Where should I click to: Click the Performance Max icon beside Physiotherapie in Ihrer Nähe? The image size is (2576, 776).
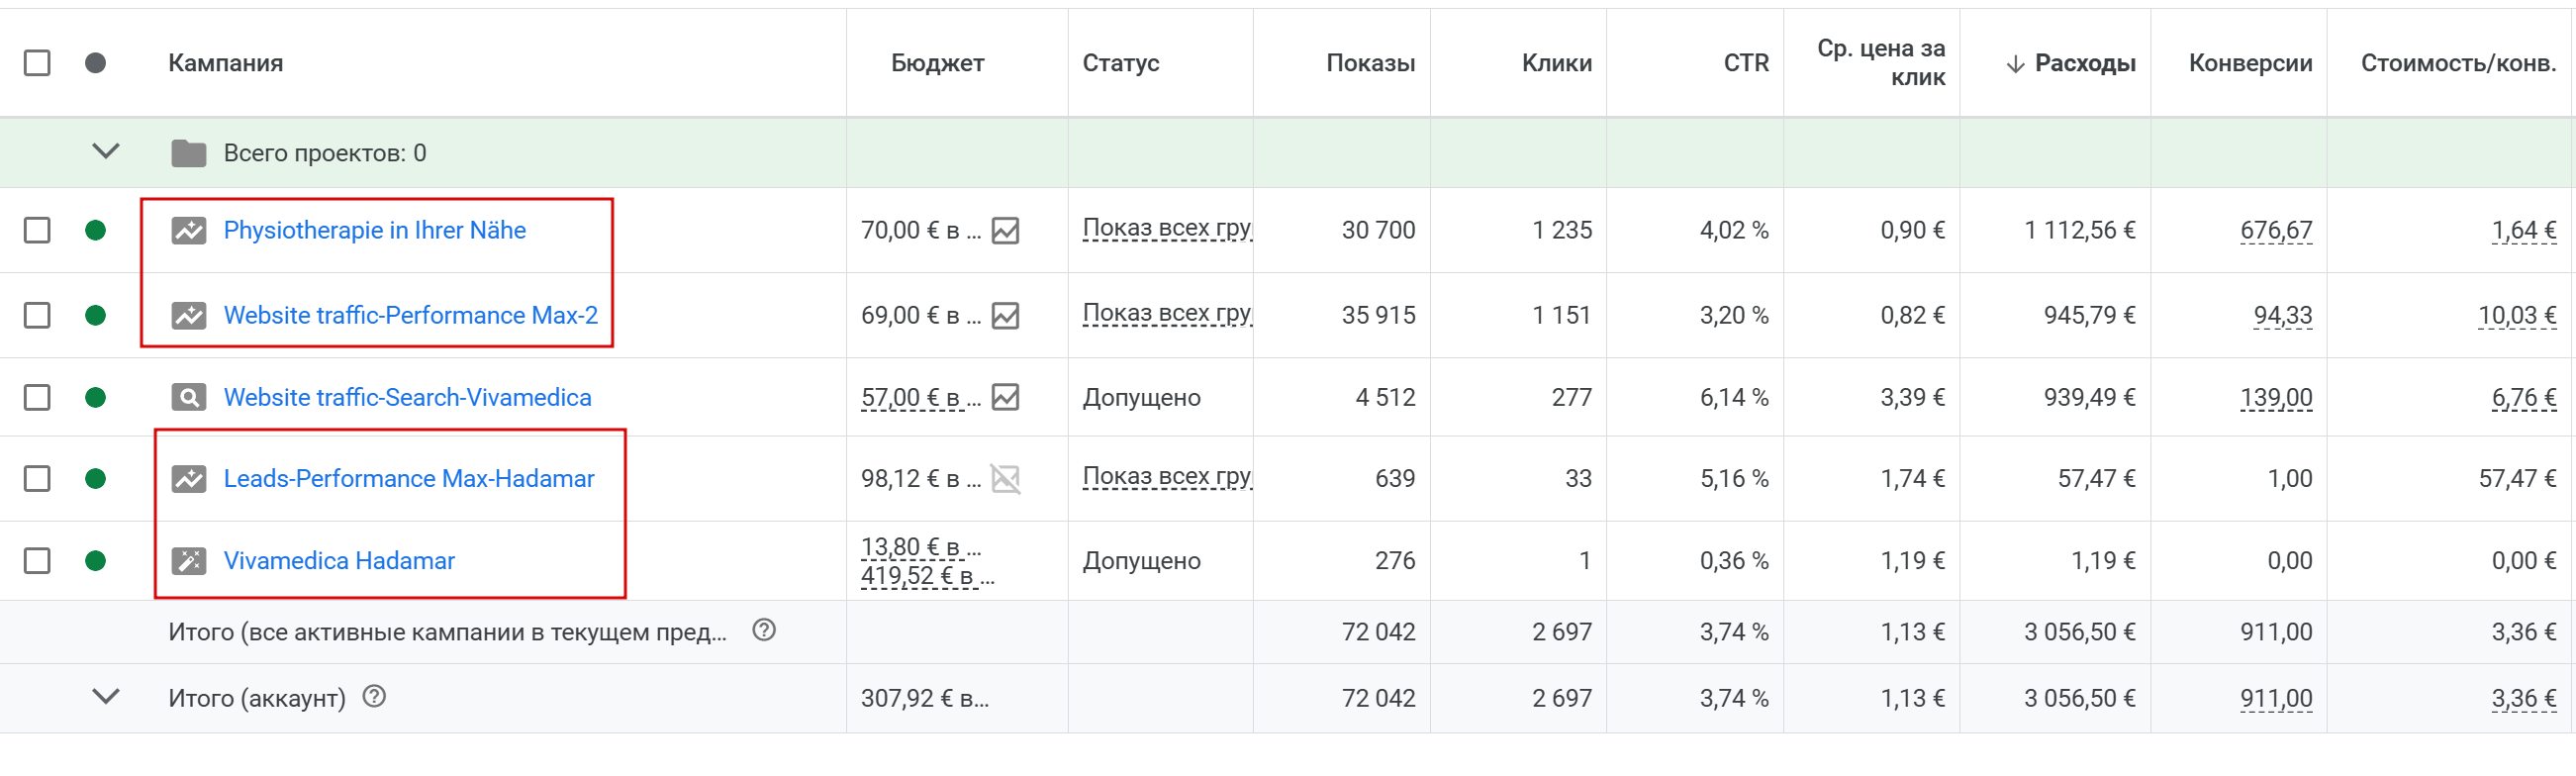pos(188,231)
